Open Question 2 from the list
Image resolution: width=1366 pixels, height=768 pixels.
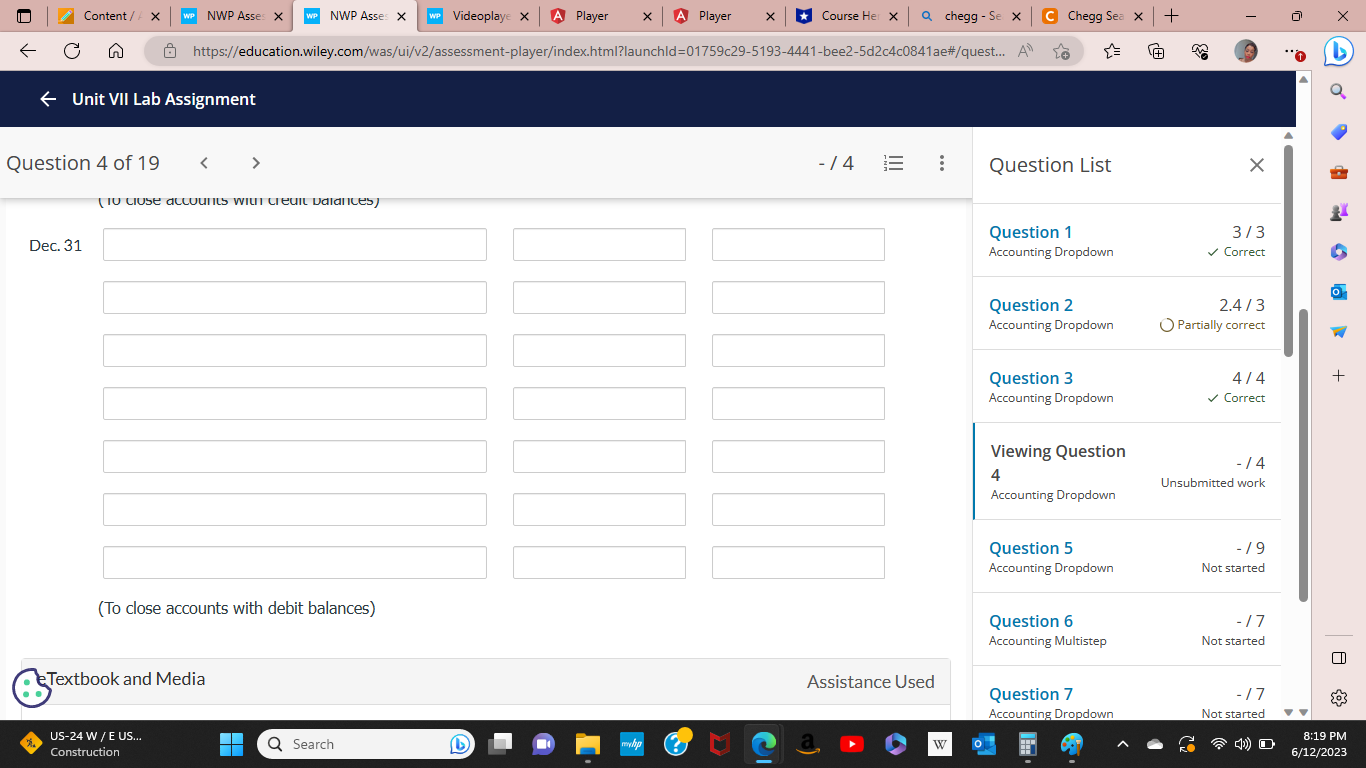[x=1030, y=305]
